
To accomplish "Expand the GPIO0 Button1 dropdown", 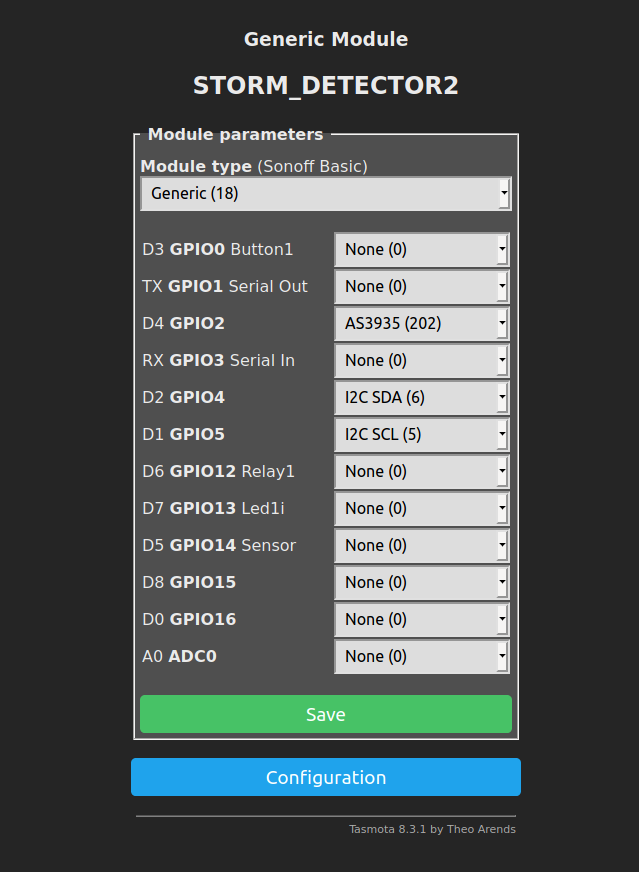I will coord(421,249).
